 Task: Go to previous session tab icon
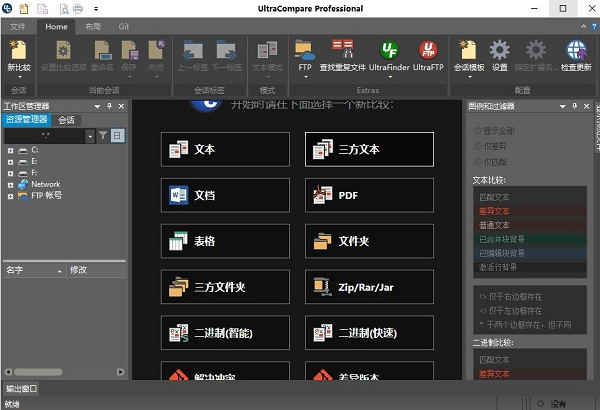click(x=193, y=51)
